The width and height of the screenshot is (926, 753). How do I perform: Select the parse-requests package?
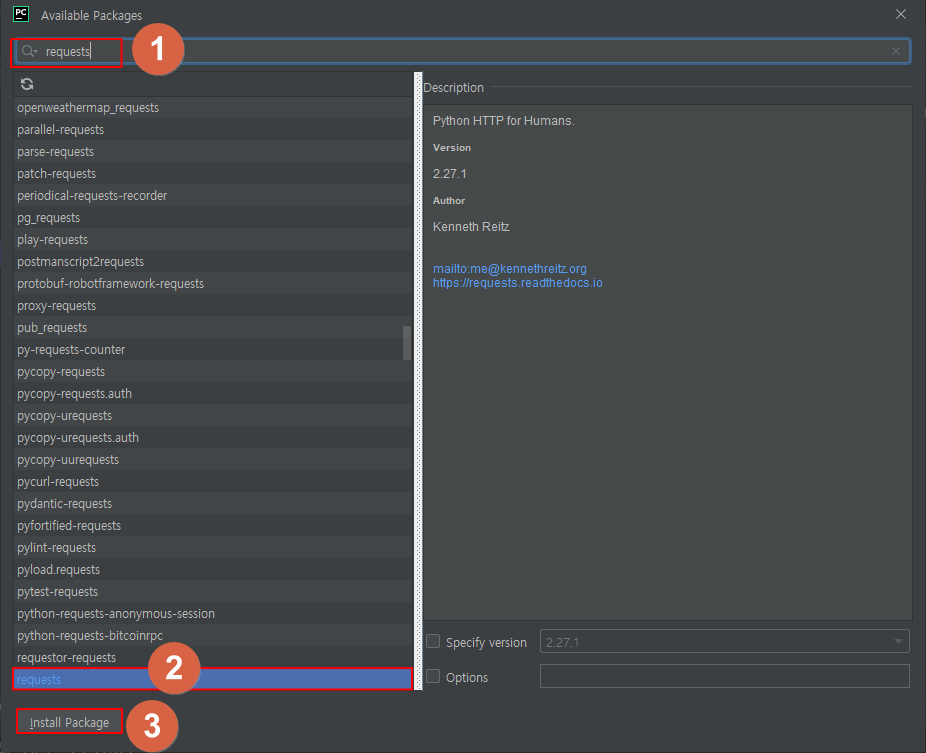click(213, 152)
